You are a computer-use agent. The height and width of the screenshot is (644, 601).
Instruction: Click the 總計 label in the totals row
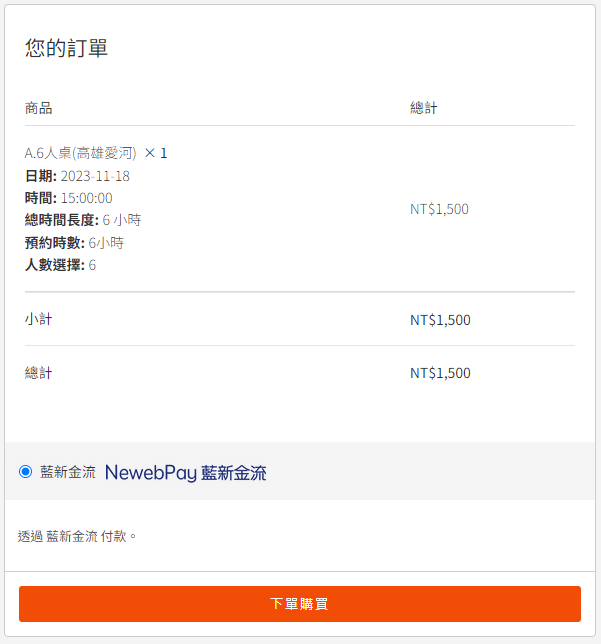click(x=39, y=373)
